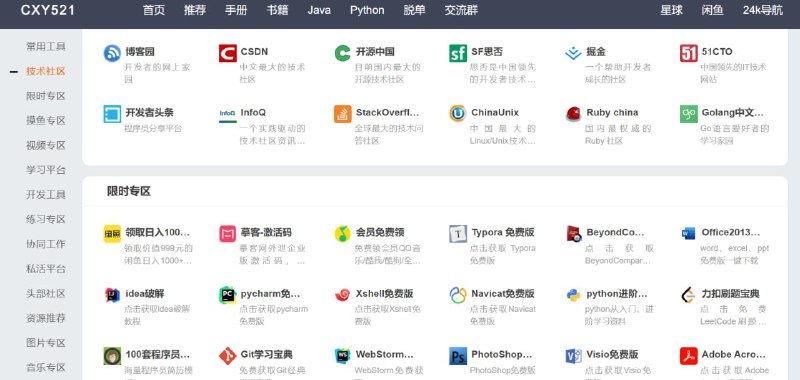Open the 交流群 menu item
Image resolution: width=800 pixels, height=380 pixels.
pos(461,10)
